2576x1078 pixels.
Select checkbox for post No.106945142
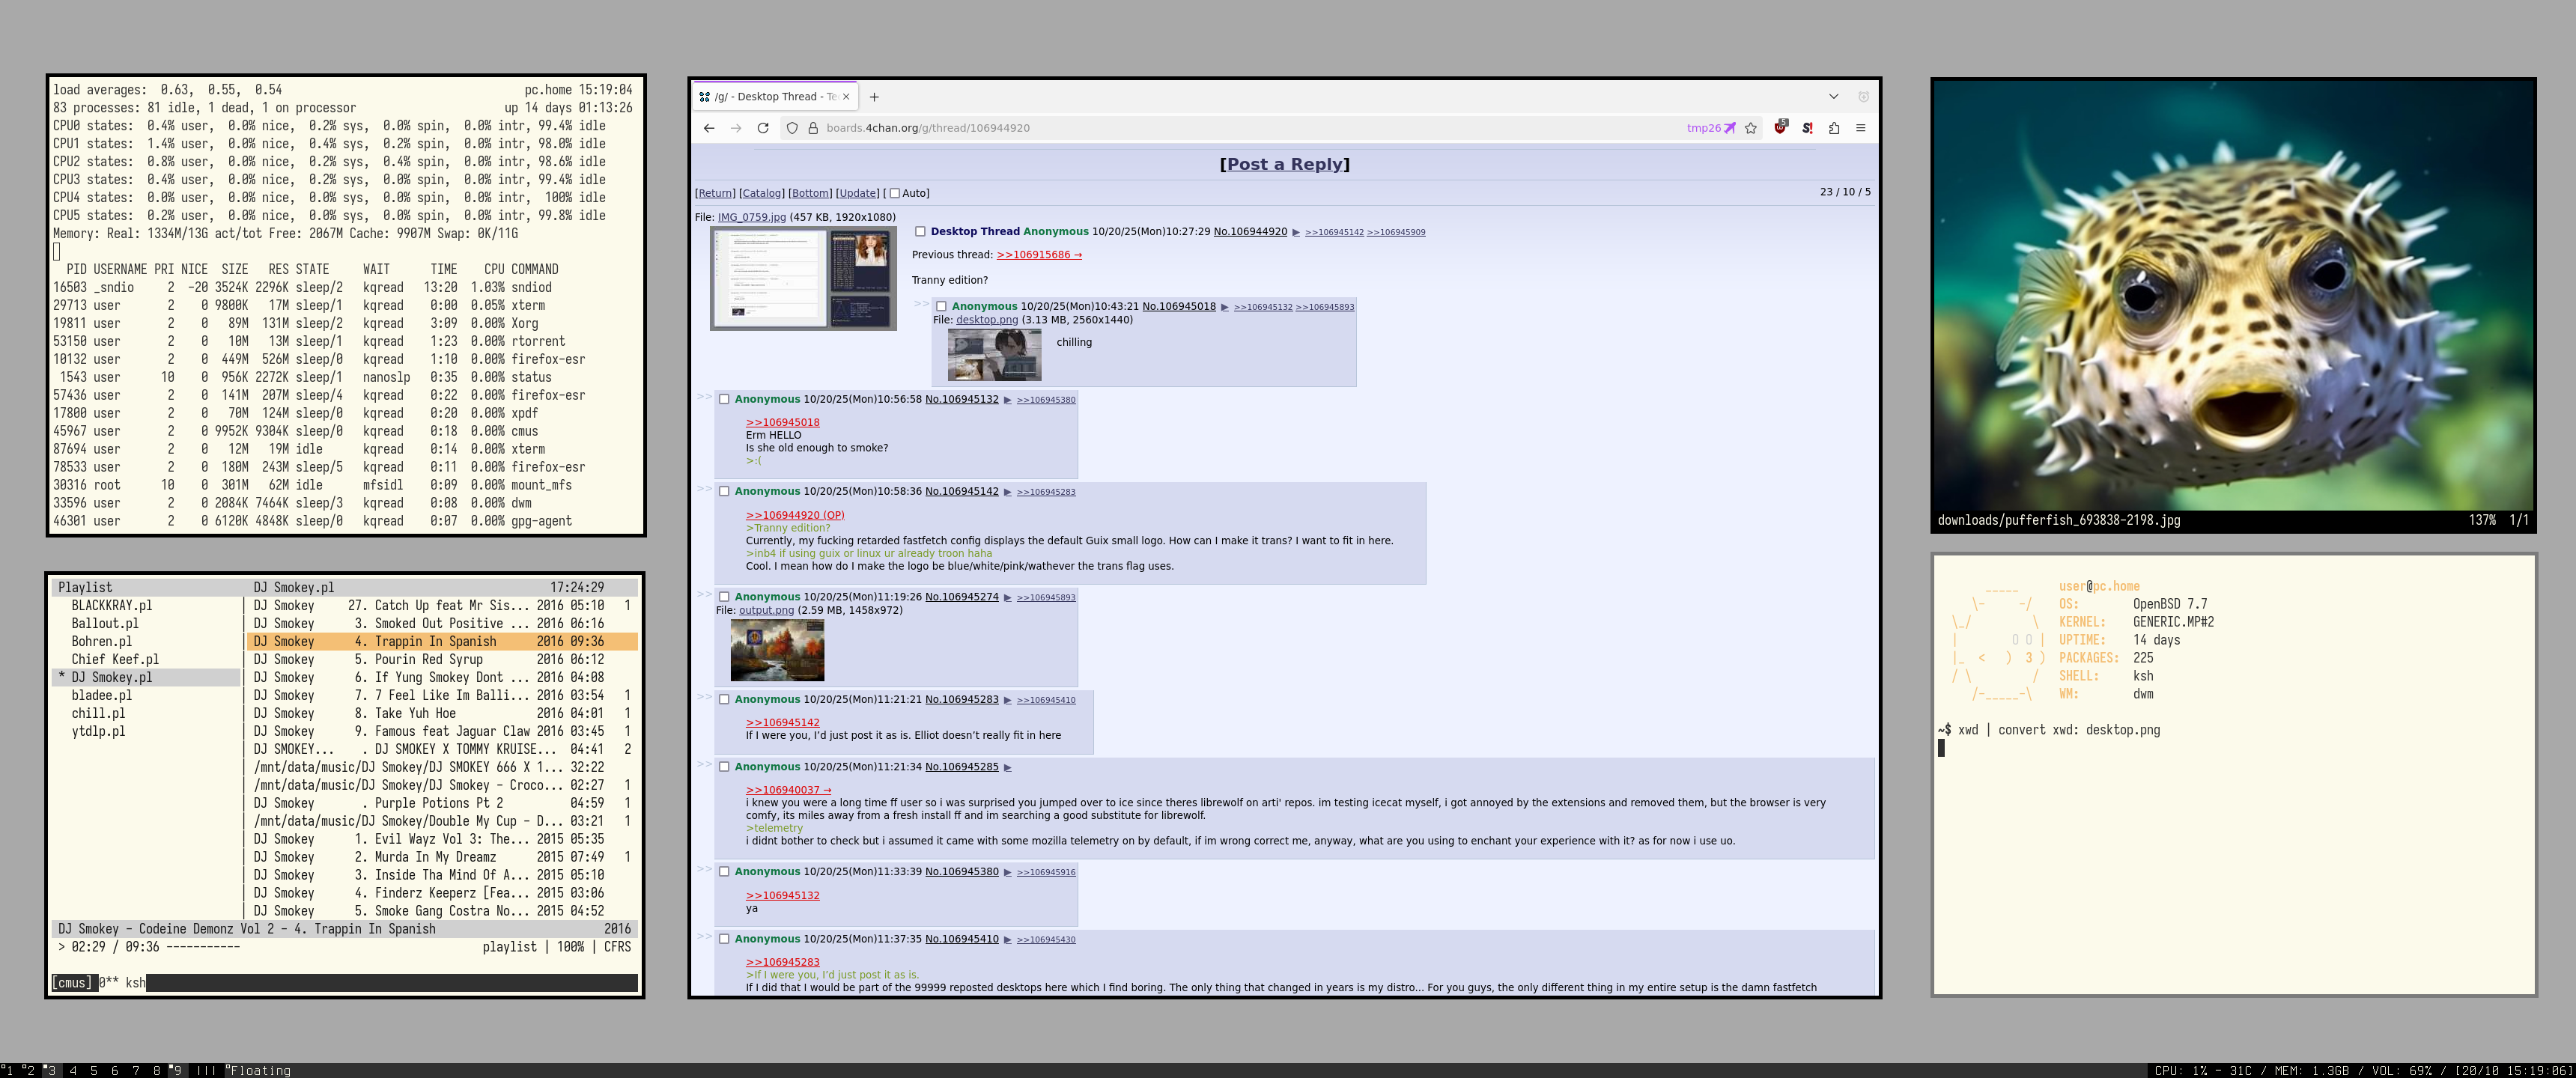tap(724, 491)
